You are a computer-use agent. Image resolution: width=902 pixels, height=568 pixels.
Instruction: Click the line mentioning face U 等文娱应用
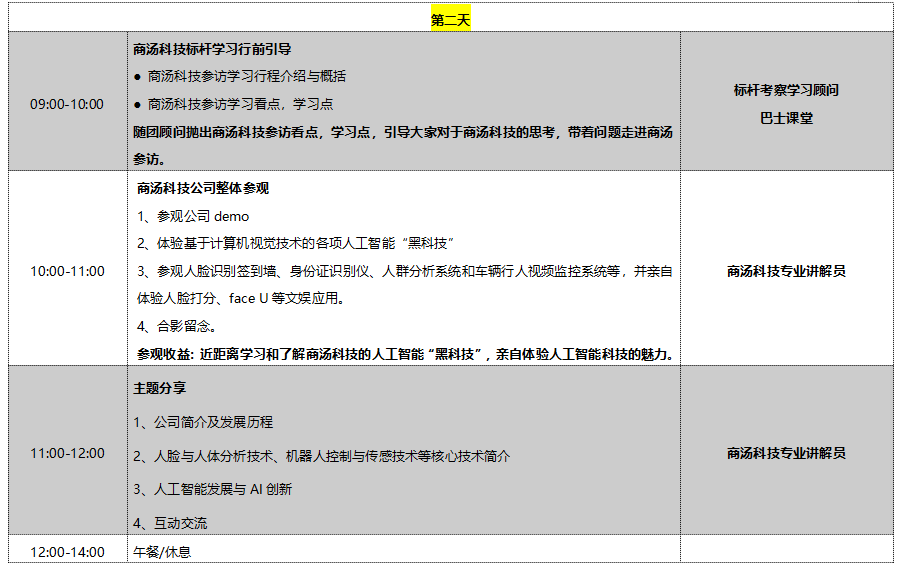pyautogui.click(x=240, y=298)
